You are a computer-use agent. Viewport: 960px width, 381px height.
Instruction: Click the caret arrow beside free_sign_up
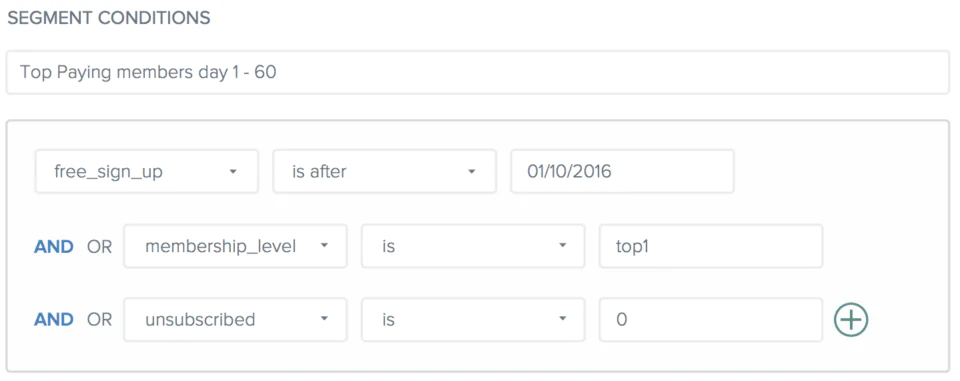(233, 172)
